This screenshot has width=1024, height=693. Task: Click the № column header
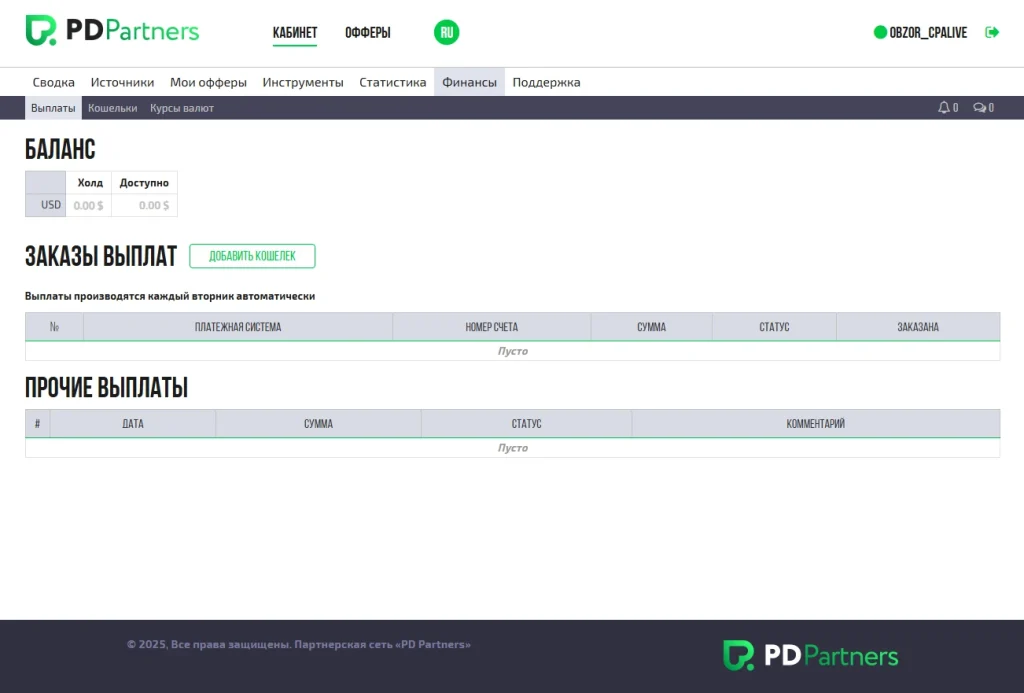coord(54,327)
